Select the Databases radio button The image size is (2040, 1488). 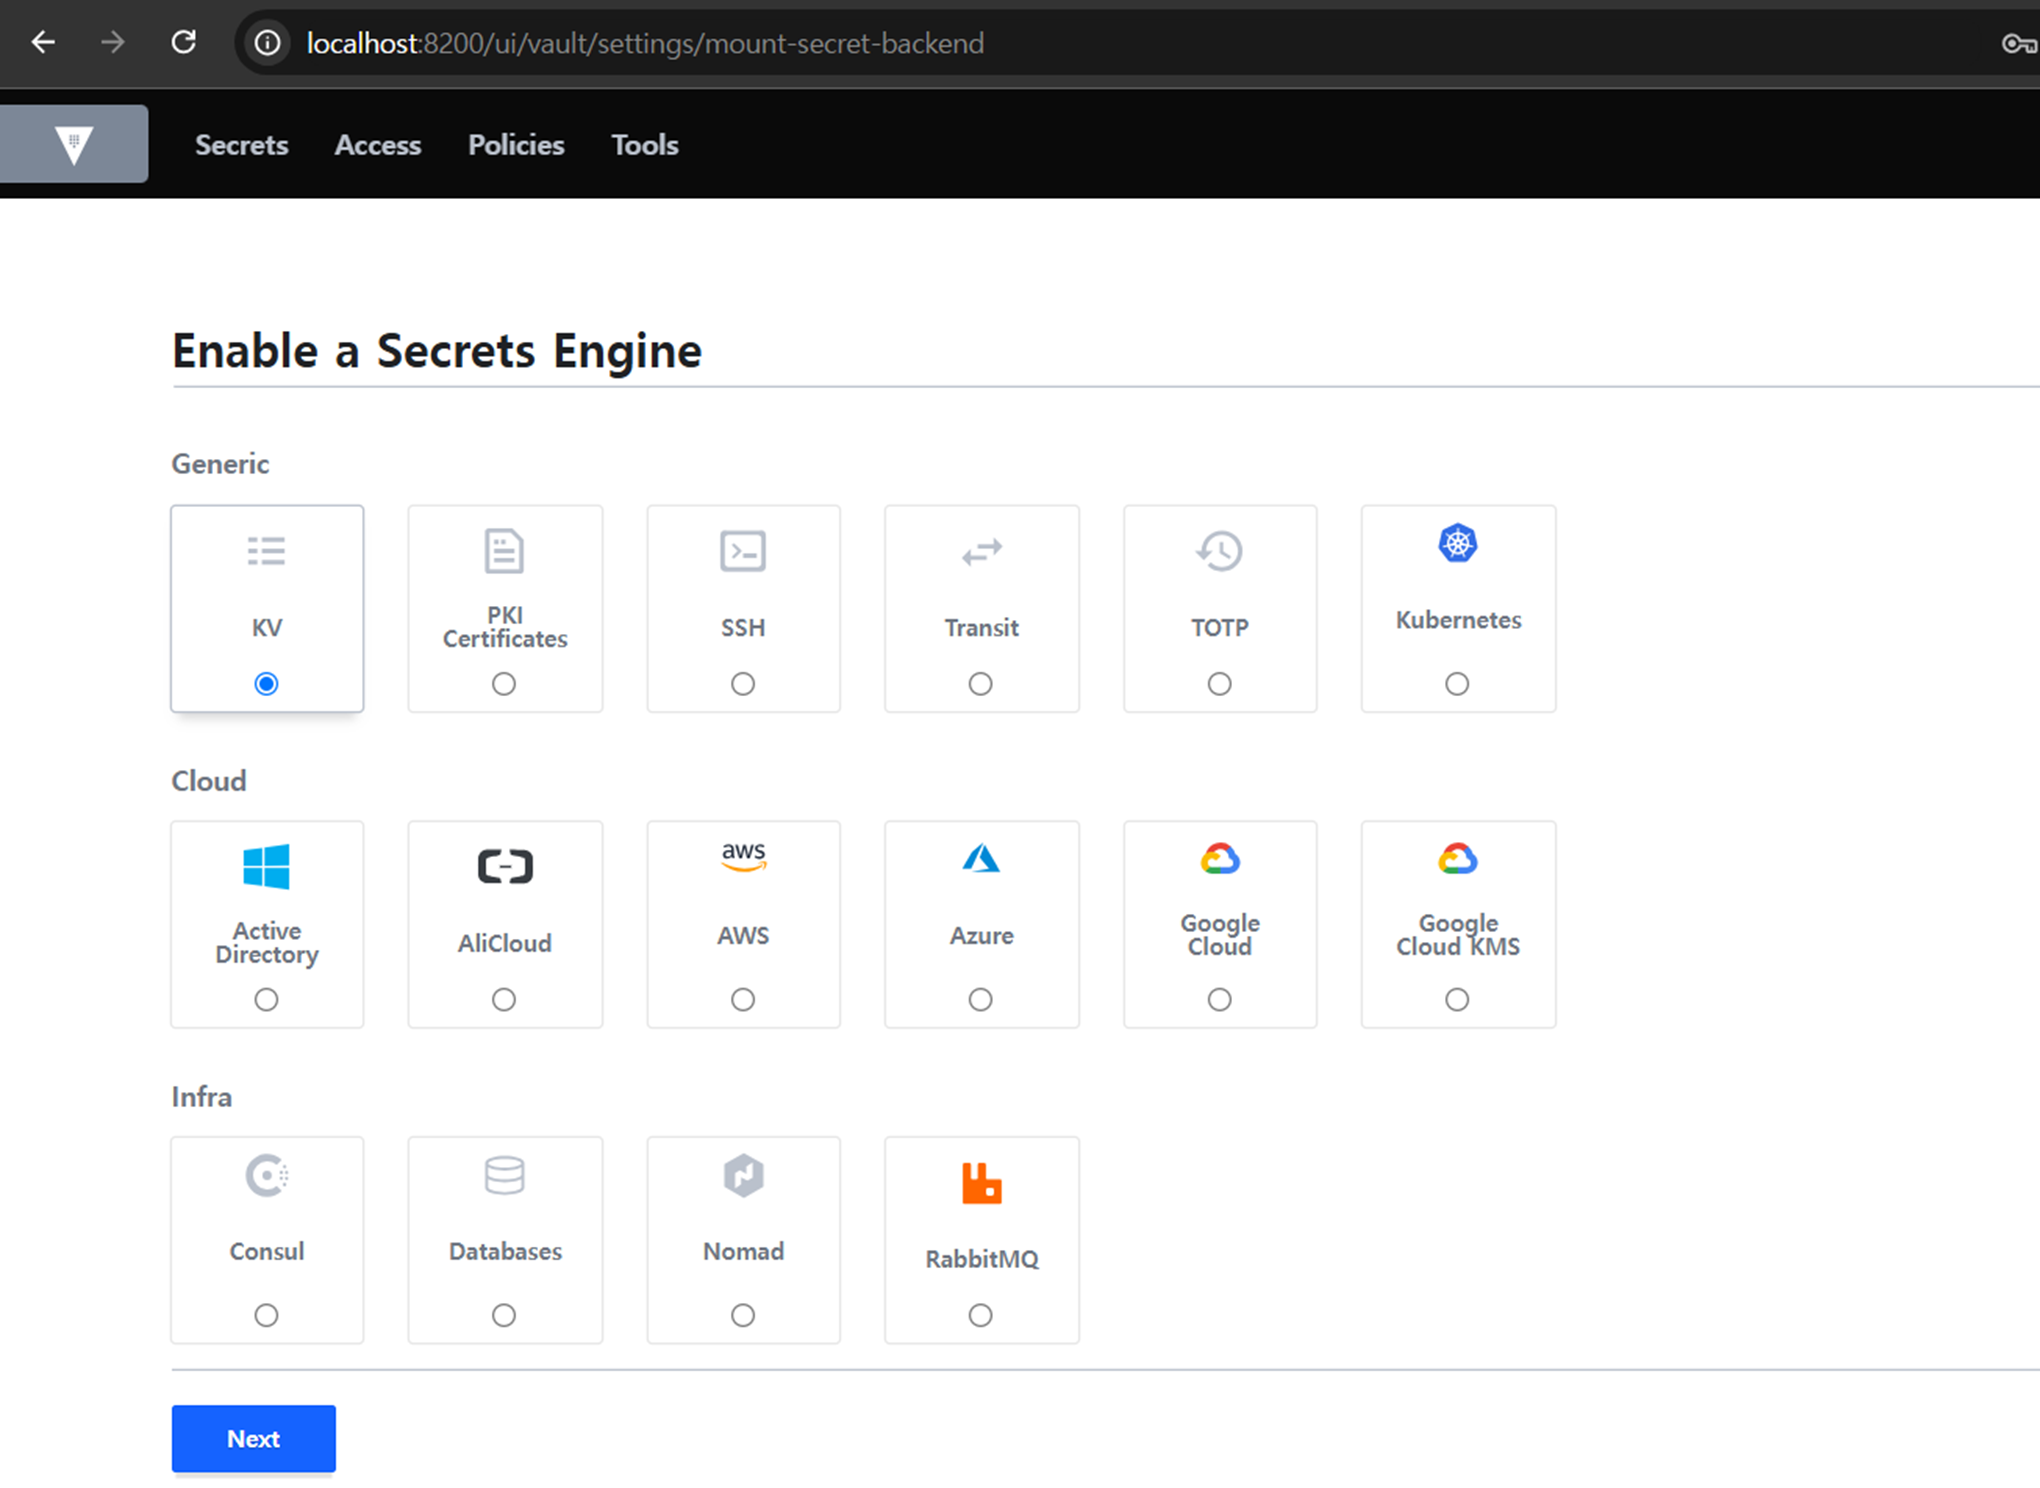(504, 1315)
